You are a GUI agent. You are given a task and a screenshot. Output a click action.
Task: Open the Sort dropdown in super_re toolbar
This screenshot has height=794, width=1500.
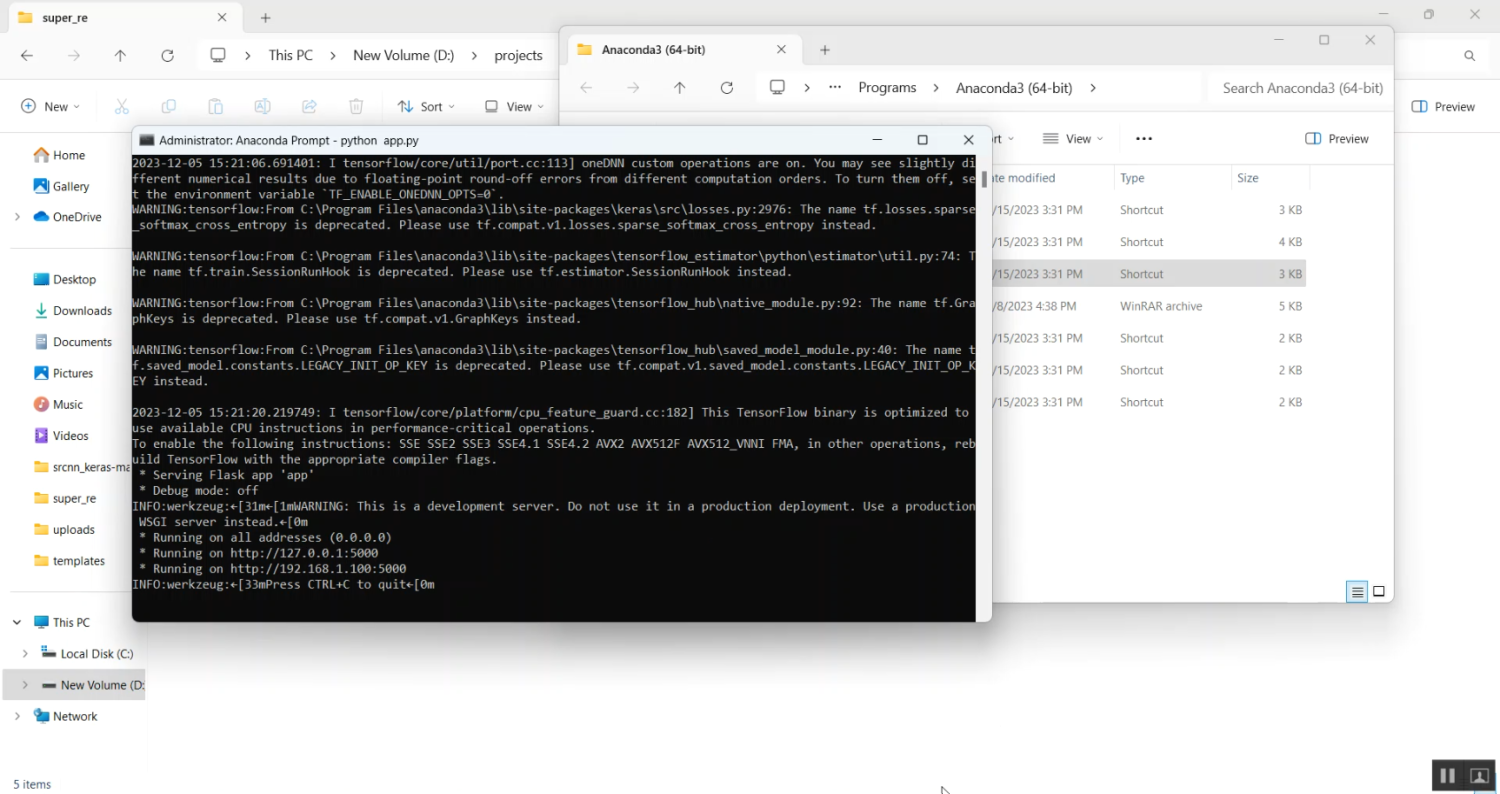(426, 106)
